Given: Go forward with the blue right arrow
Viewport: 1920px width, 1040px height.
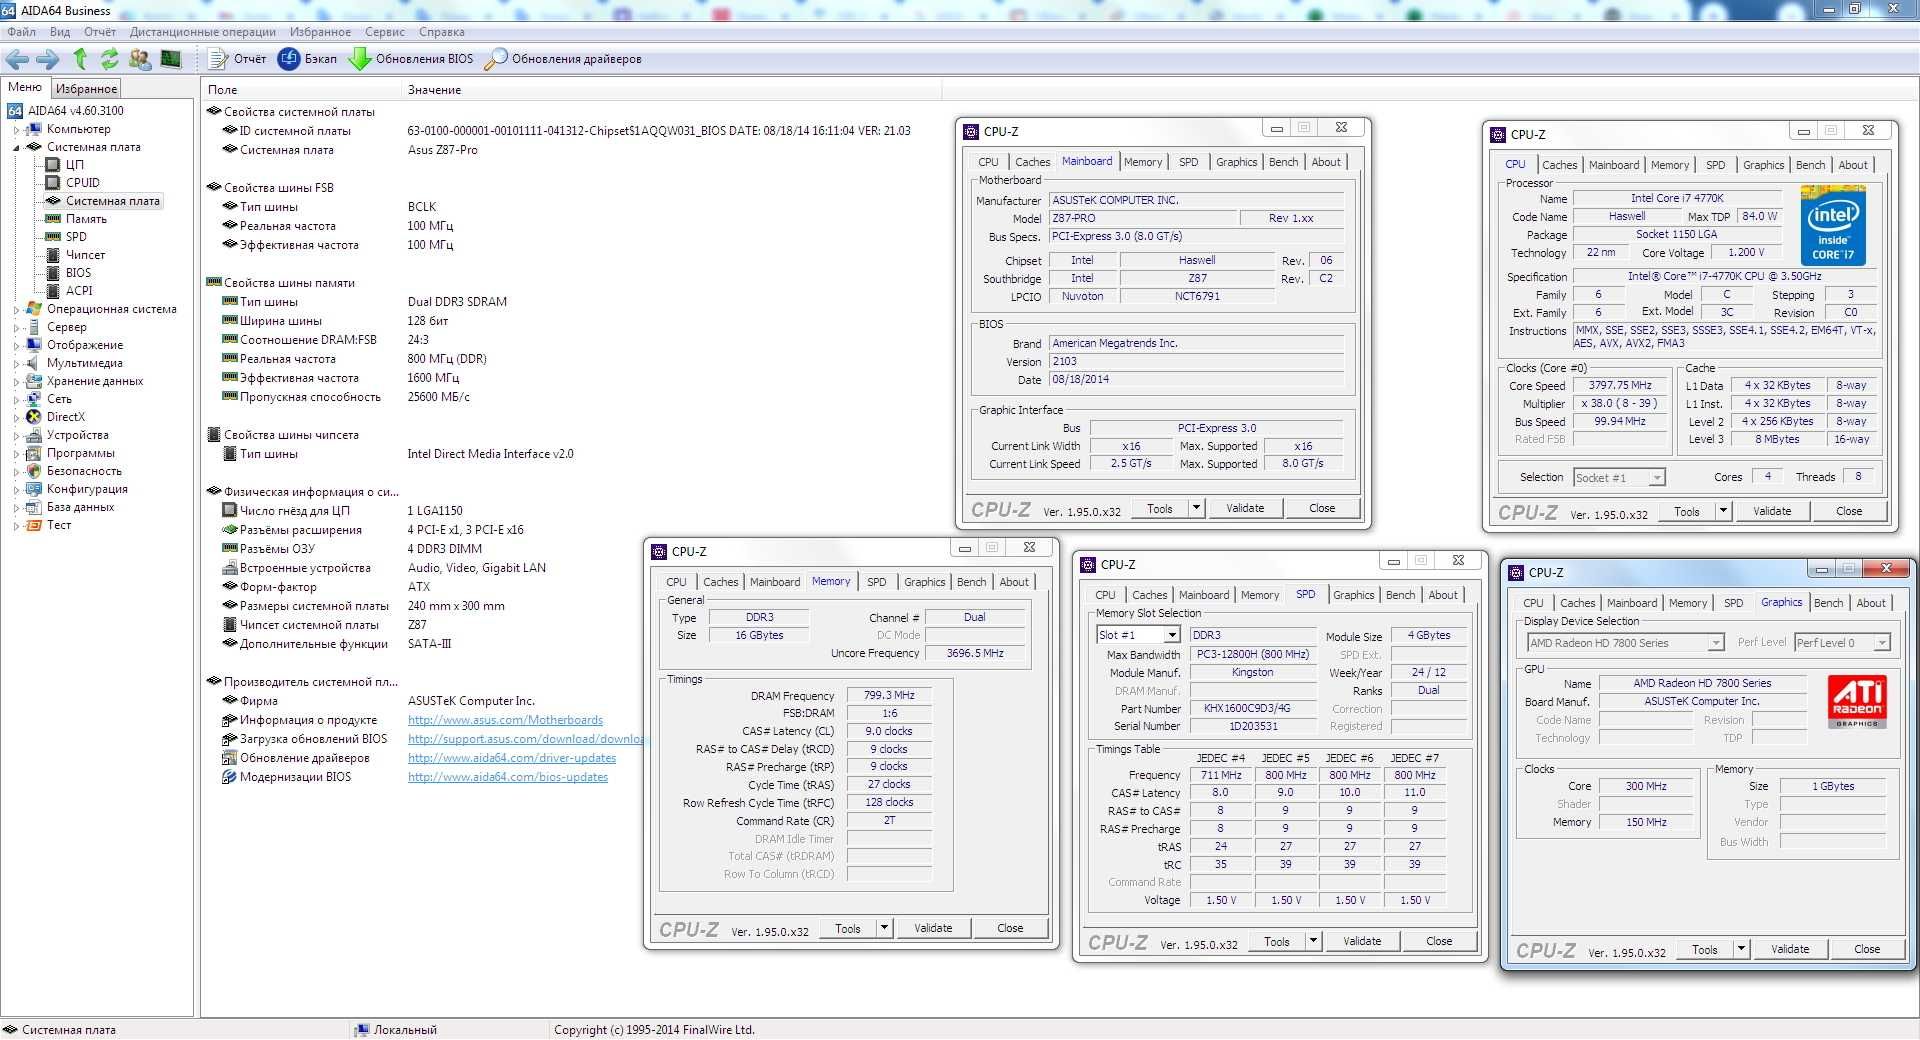Looking at the screenshot, I should (x=47, y=59).
